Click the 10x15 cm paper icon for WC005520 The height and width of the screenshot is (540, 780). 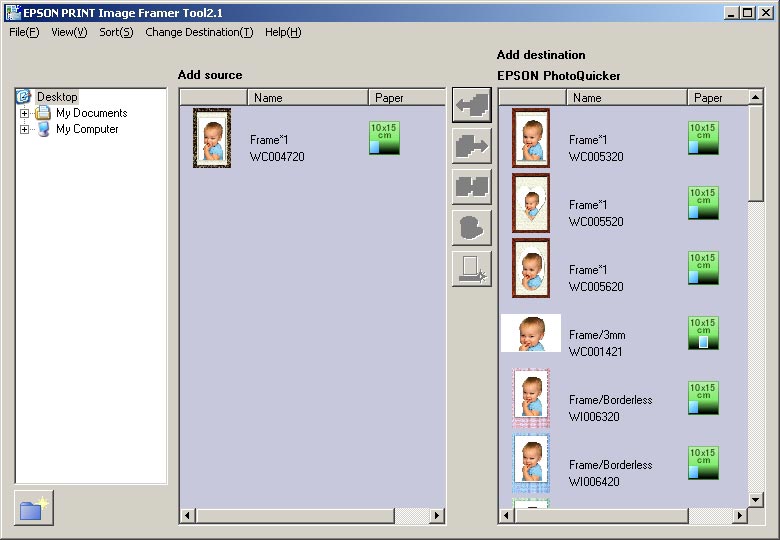tap(703, 203)
